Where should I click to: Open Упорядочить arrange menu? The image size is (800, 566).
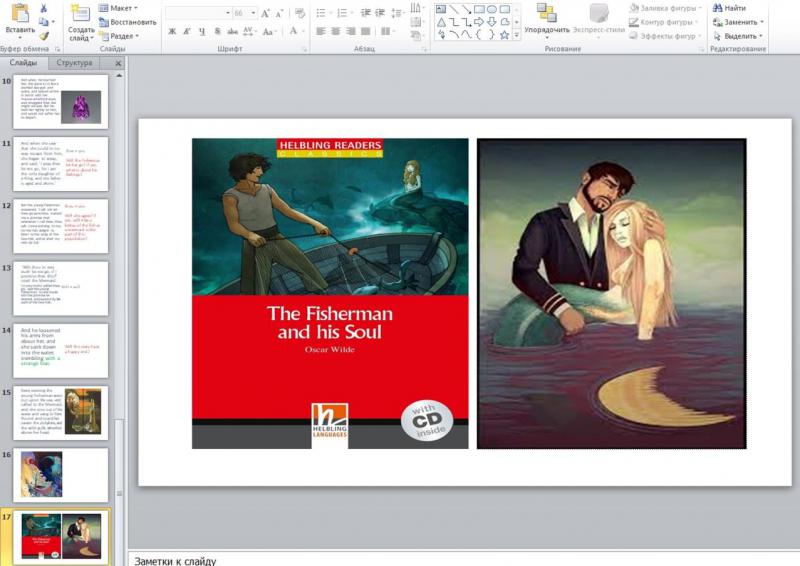546,21
